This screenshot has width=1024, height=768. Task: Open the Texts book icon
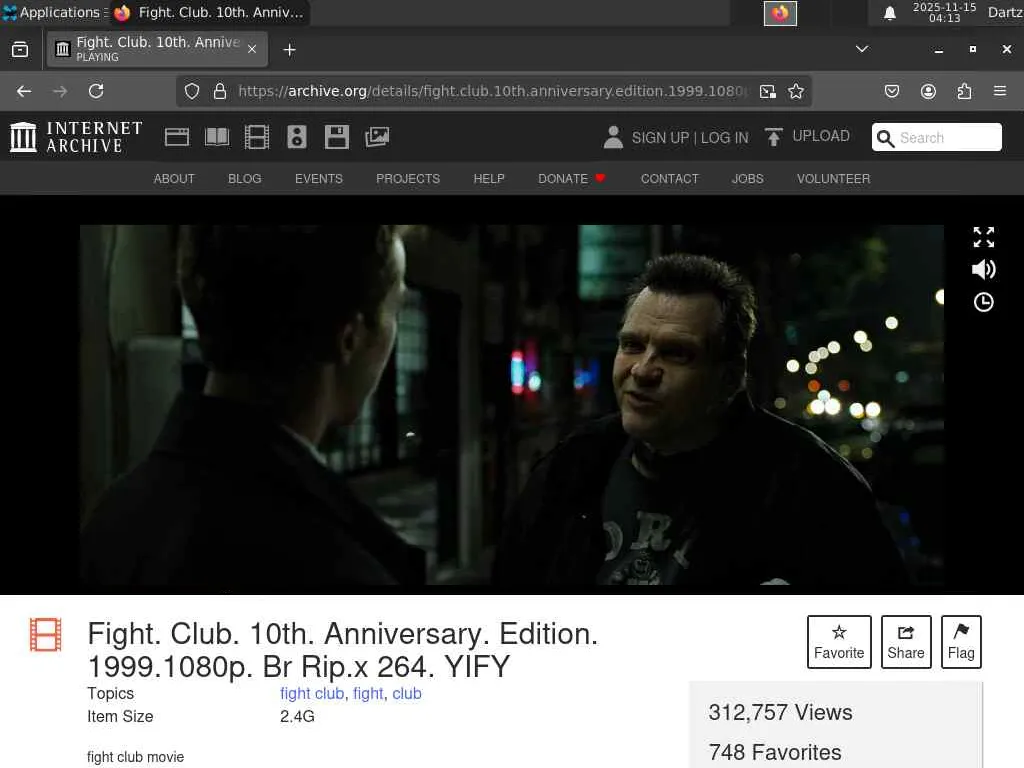tap(217, 137)
